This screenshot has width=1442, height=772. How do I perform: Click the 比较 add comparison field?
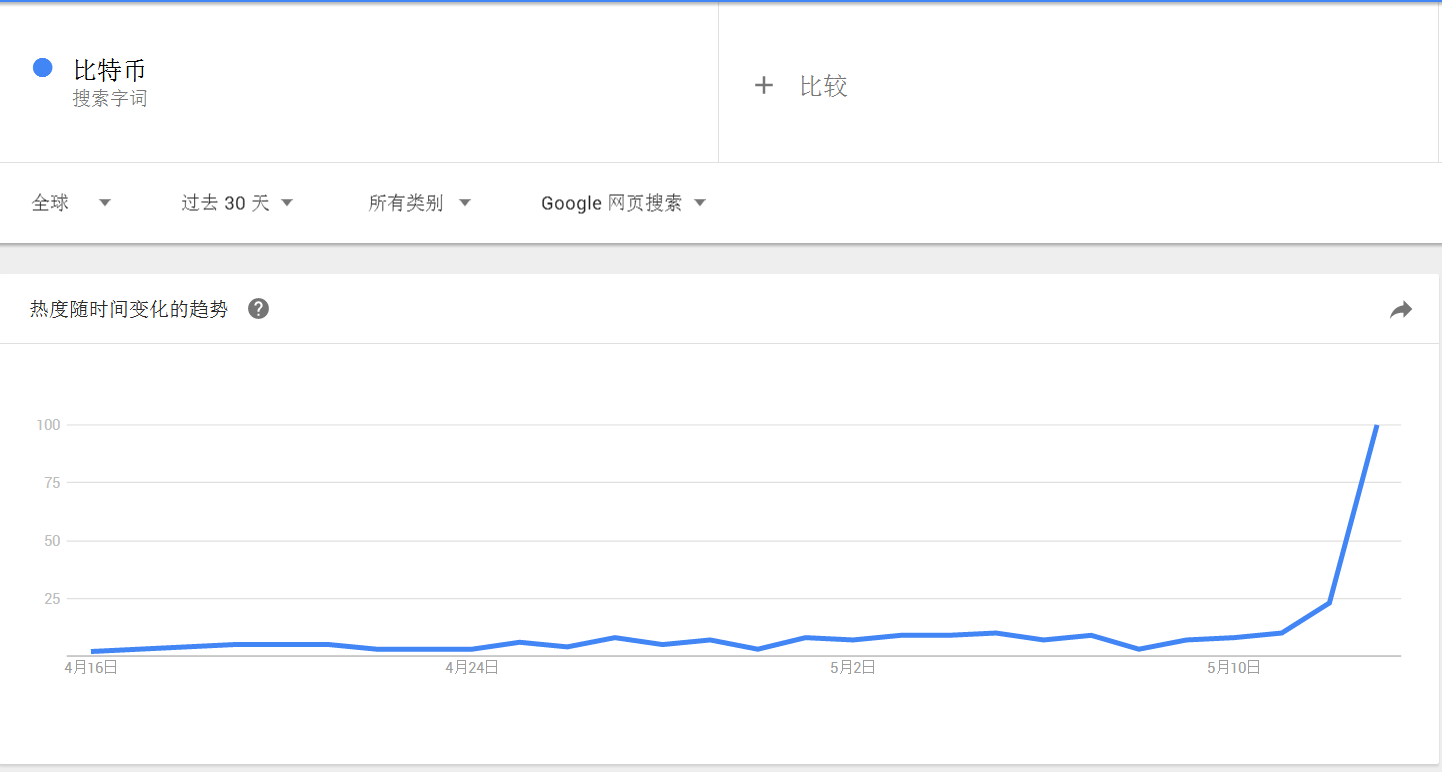[x=1078, y=86]
